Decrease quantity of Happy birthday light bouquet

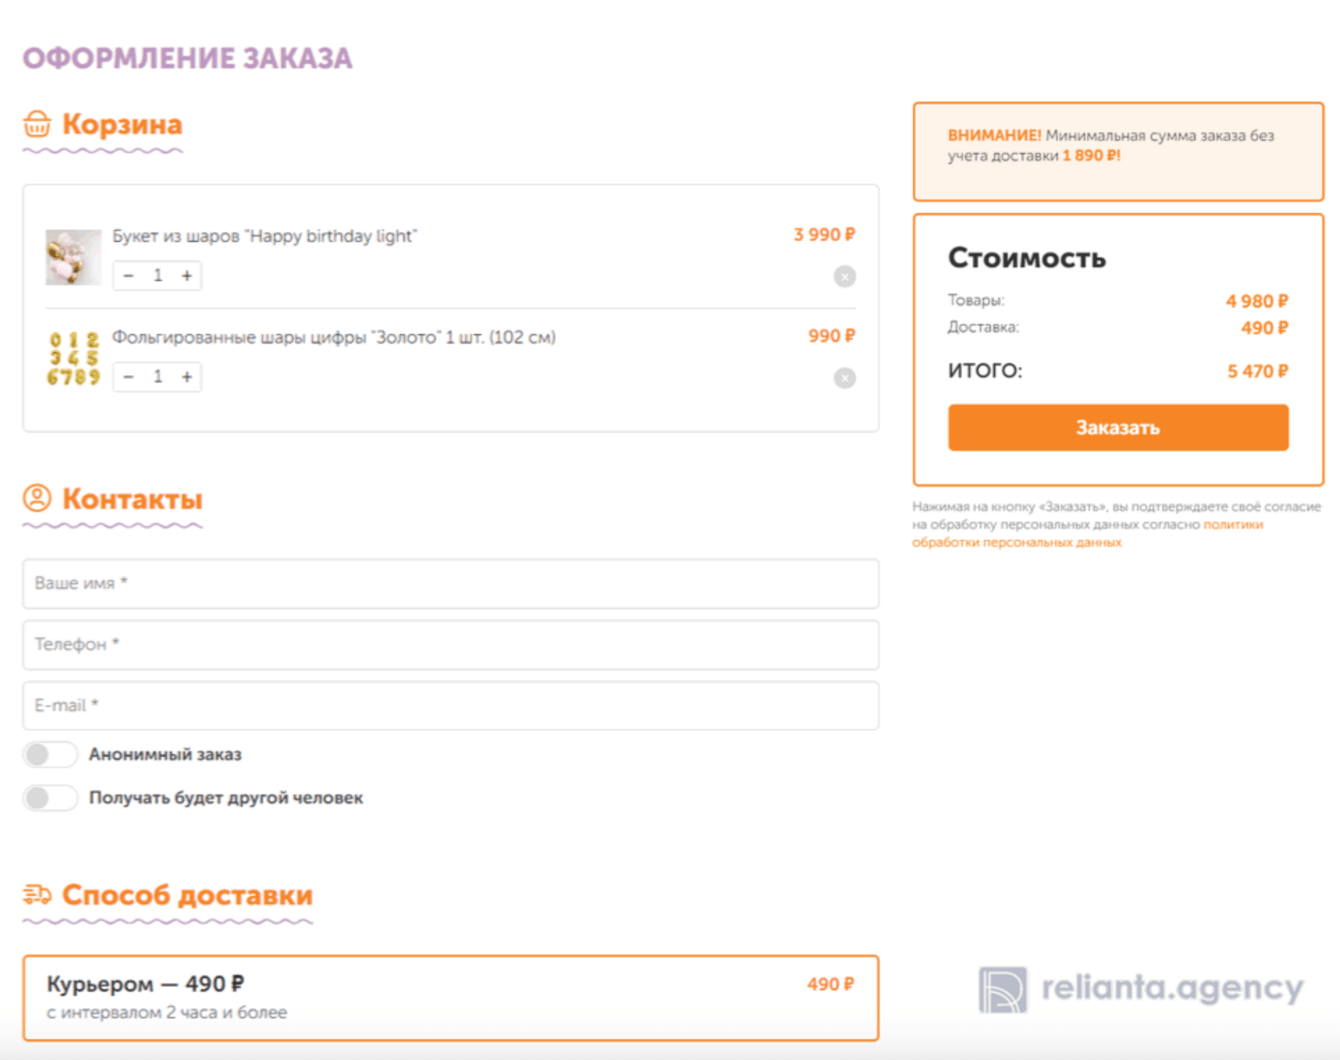click(x=128, y=276)
